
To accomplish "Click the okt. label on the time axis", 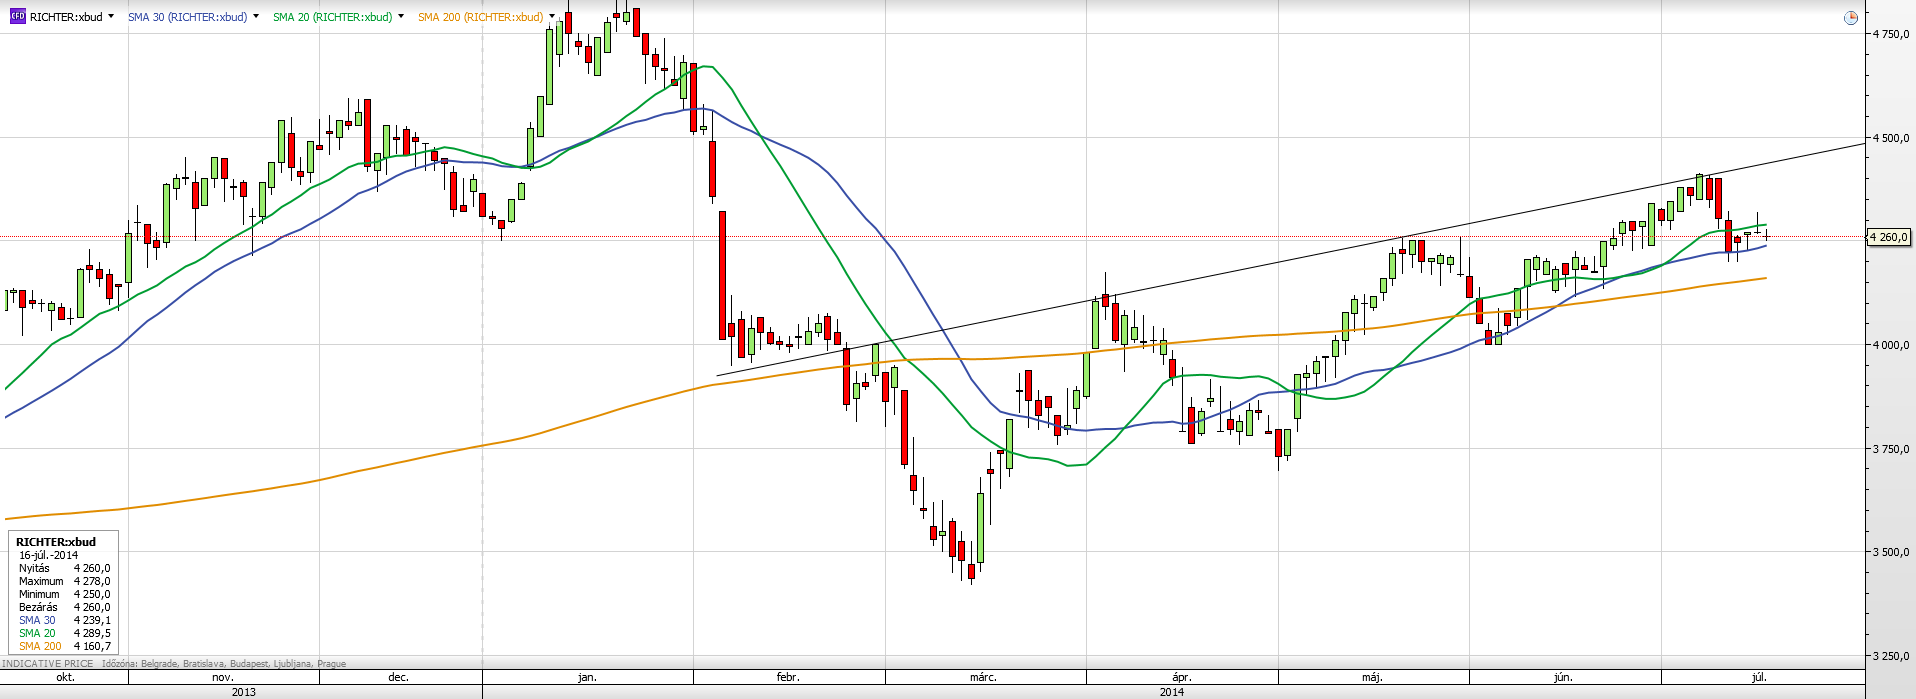I will 65,677.
